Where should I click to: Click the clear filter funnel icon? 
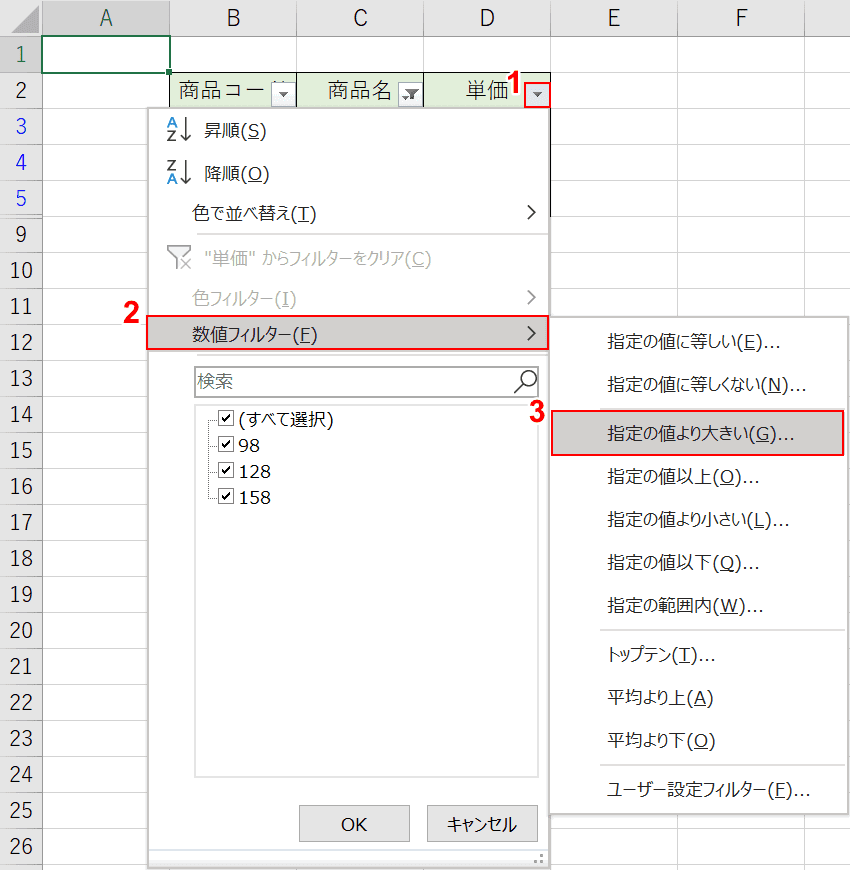[179, 257]
